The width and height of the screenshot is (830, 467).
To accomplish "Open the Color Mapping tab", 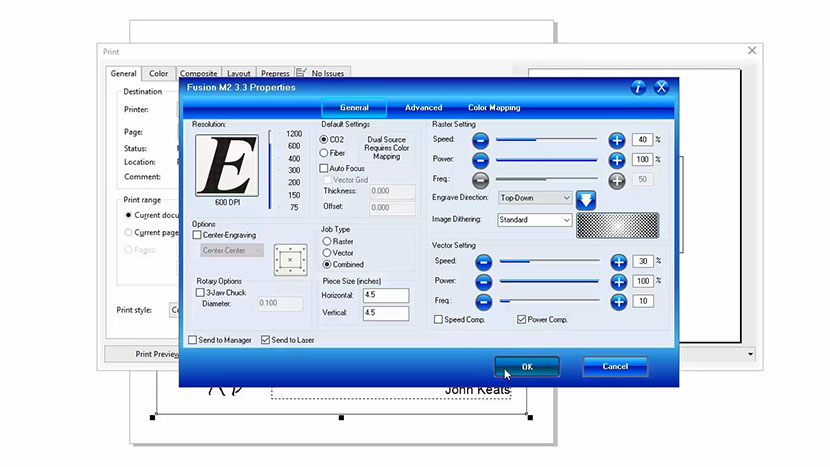I will point(494,108).
